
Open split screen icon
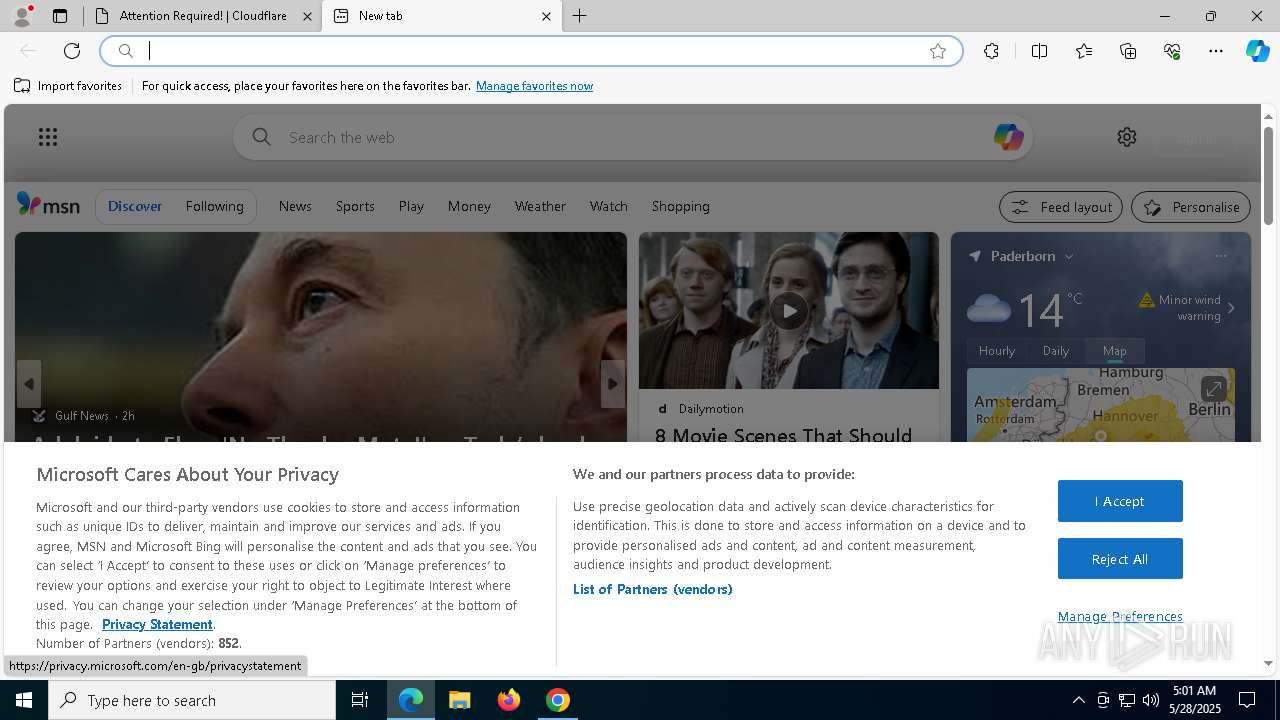point(1039,51)
